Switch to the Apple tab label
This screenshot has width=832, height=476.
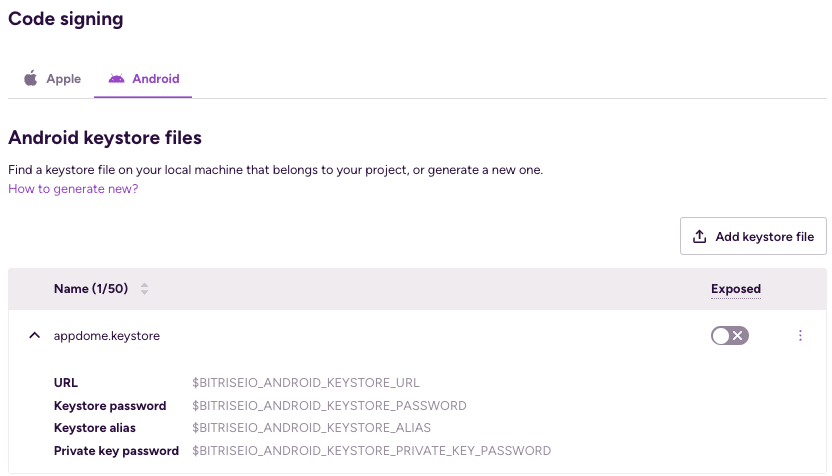63,78
